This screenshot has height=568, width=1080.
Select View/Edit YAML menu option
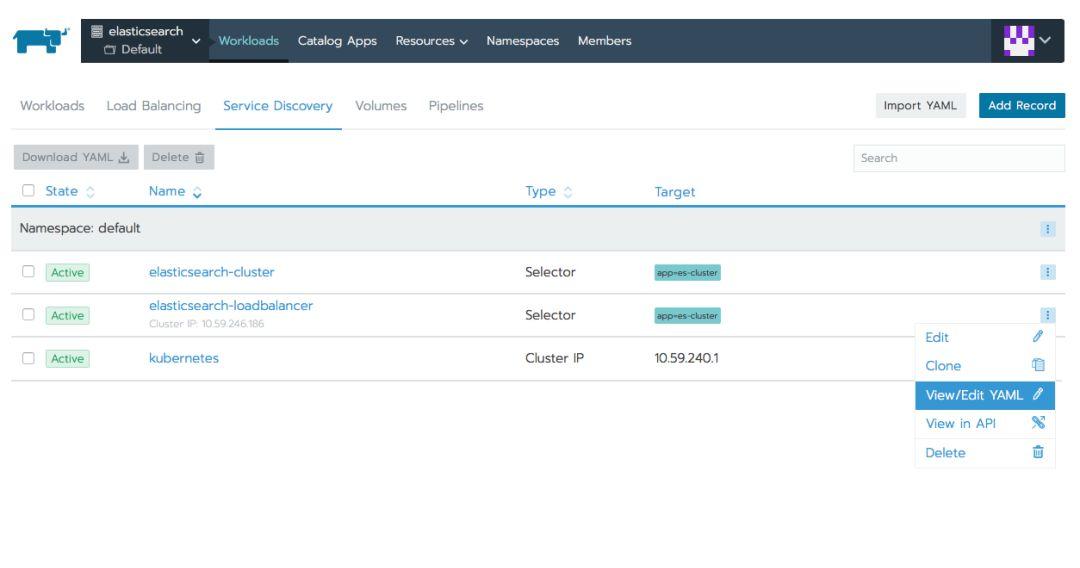pyautogui.click(x=985, y=395)
